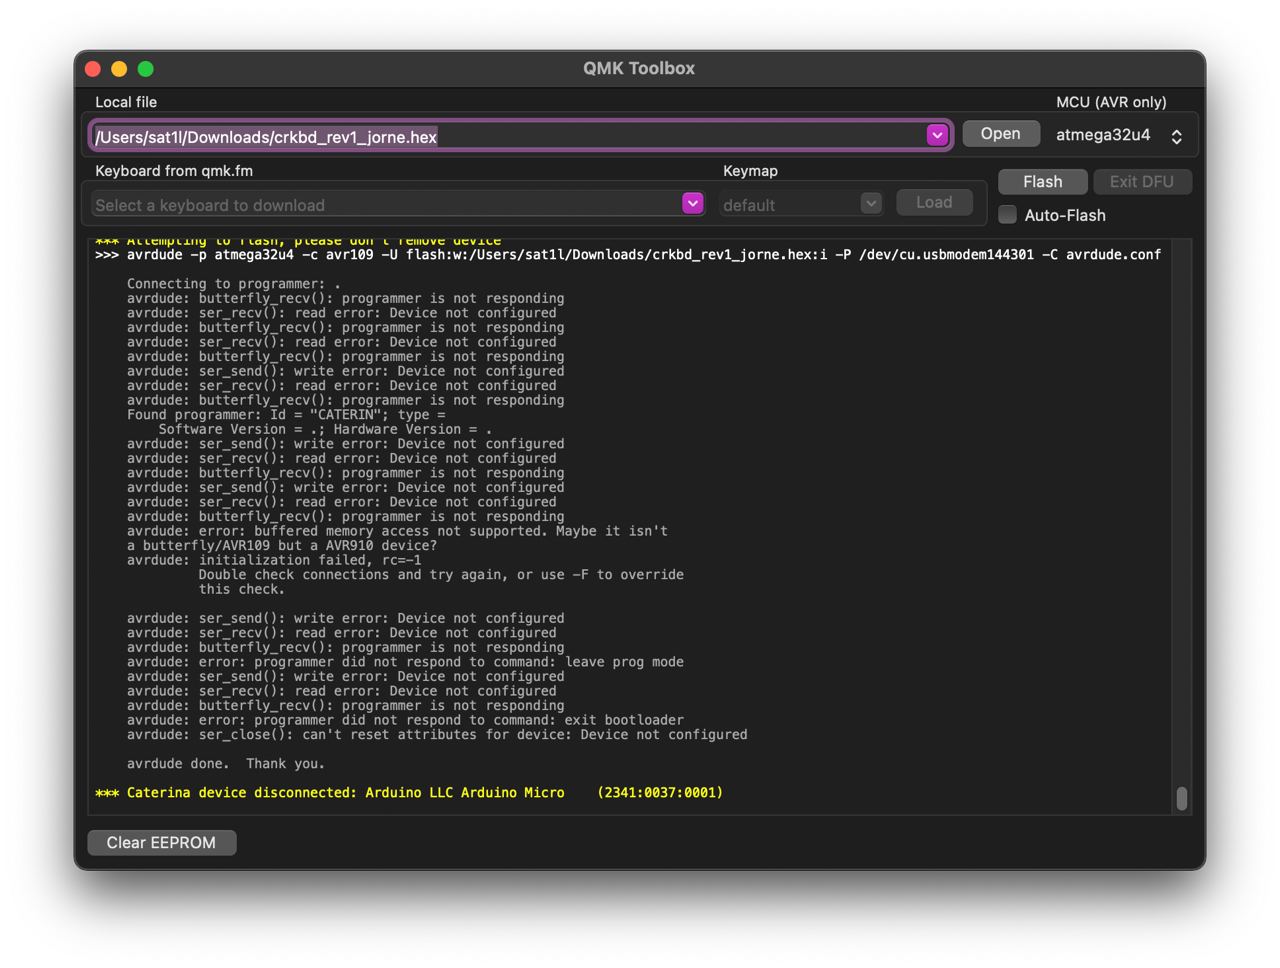The image size is (1280, 968).
Task: Click the 'initialization failed, rc=-1' line
Action: [274, 560]
